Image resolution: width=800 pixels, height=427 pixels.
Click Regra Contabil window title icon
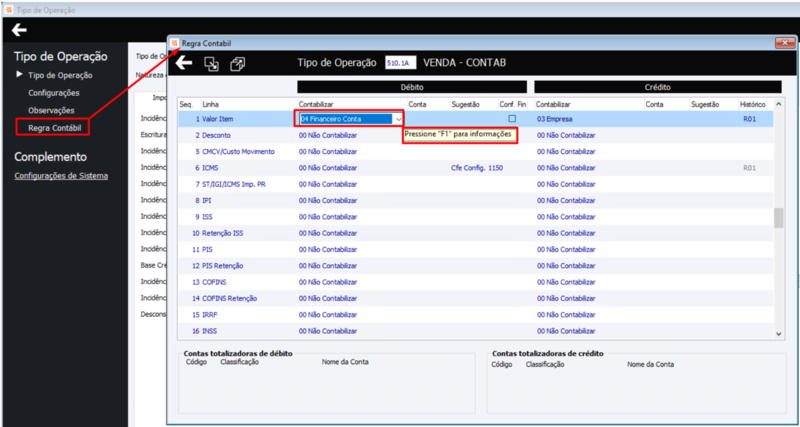(x=174, y=43)
